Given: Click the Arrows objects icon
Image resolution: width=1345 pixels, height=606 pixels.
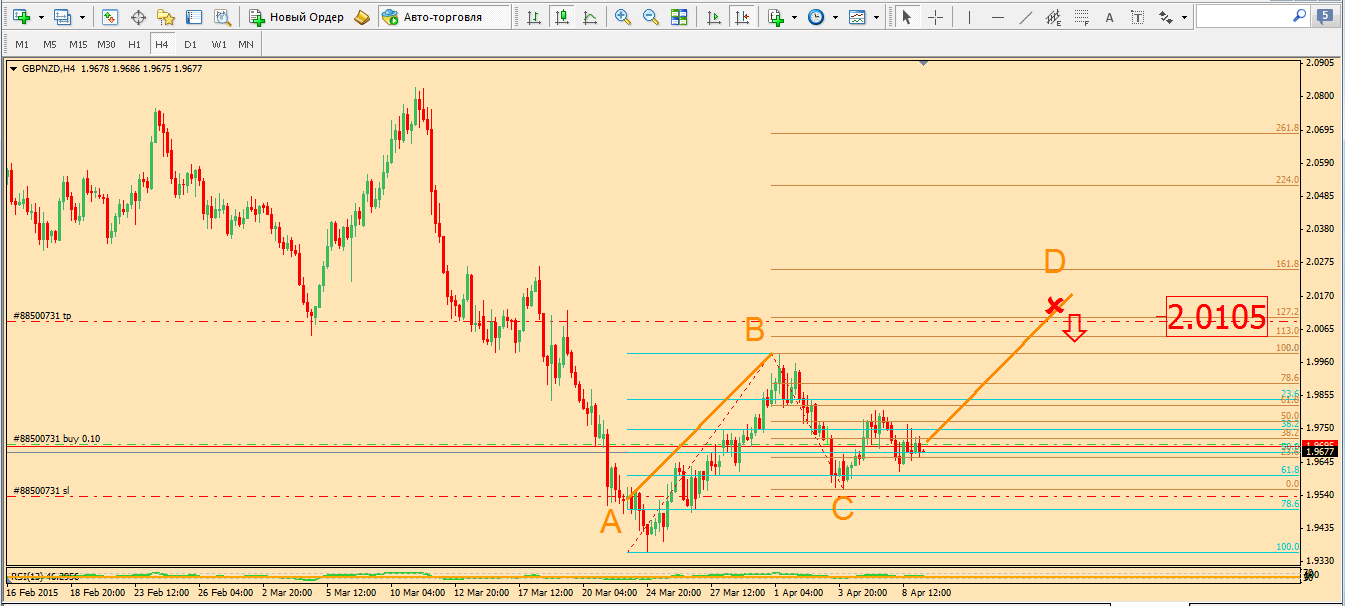Looking at the screenshot, I should (x=1166, y=17).
